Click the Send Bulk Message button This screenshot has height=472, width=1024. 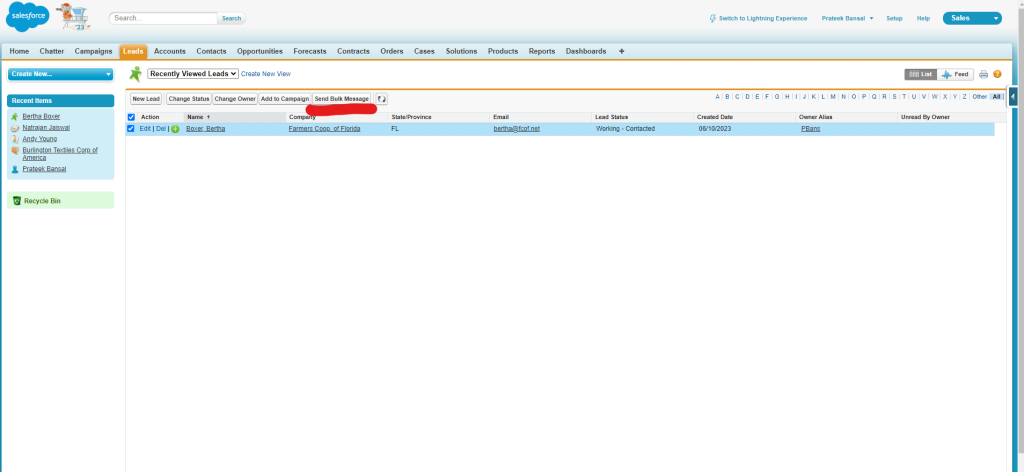tap(342, 99)
